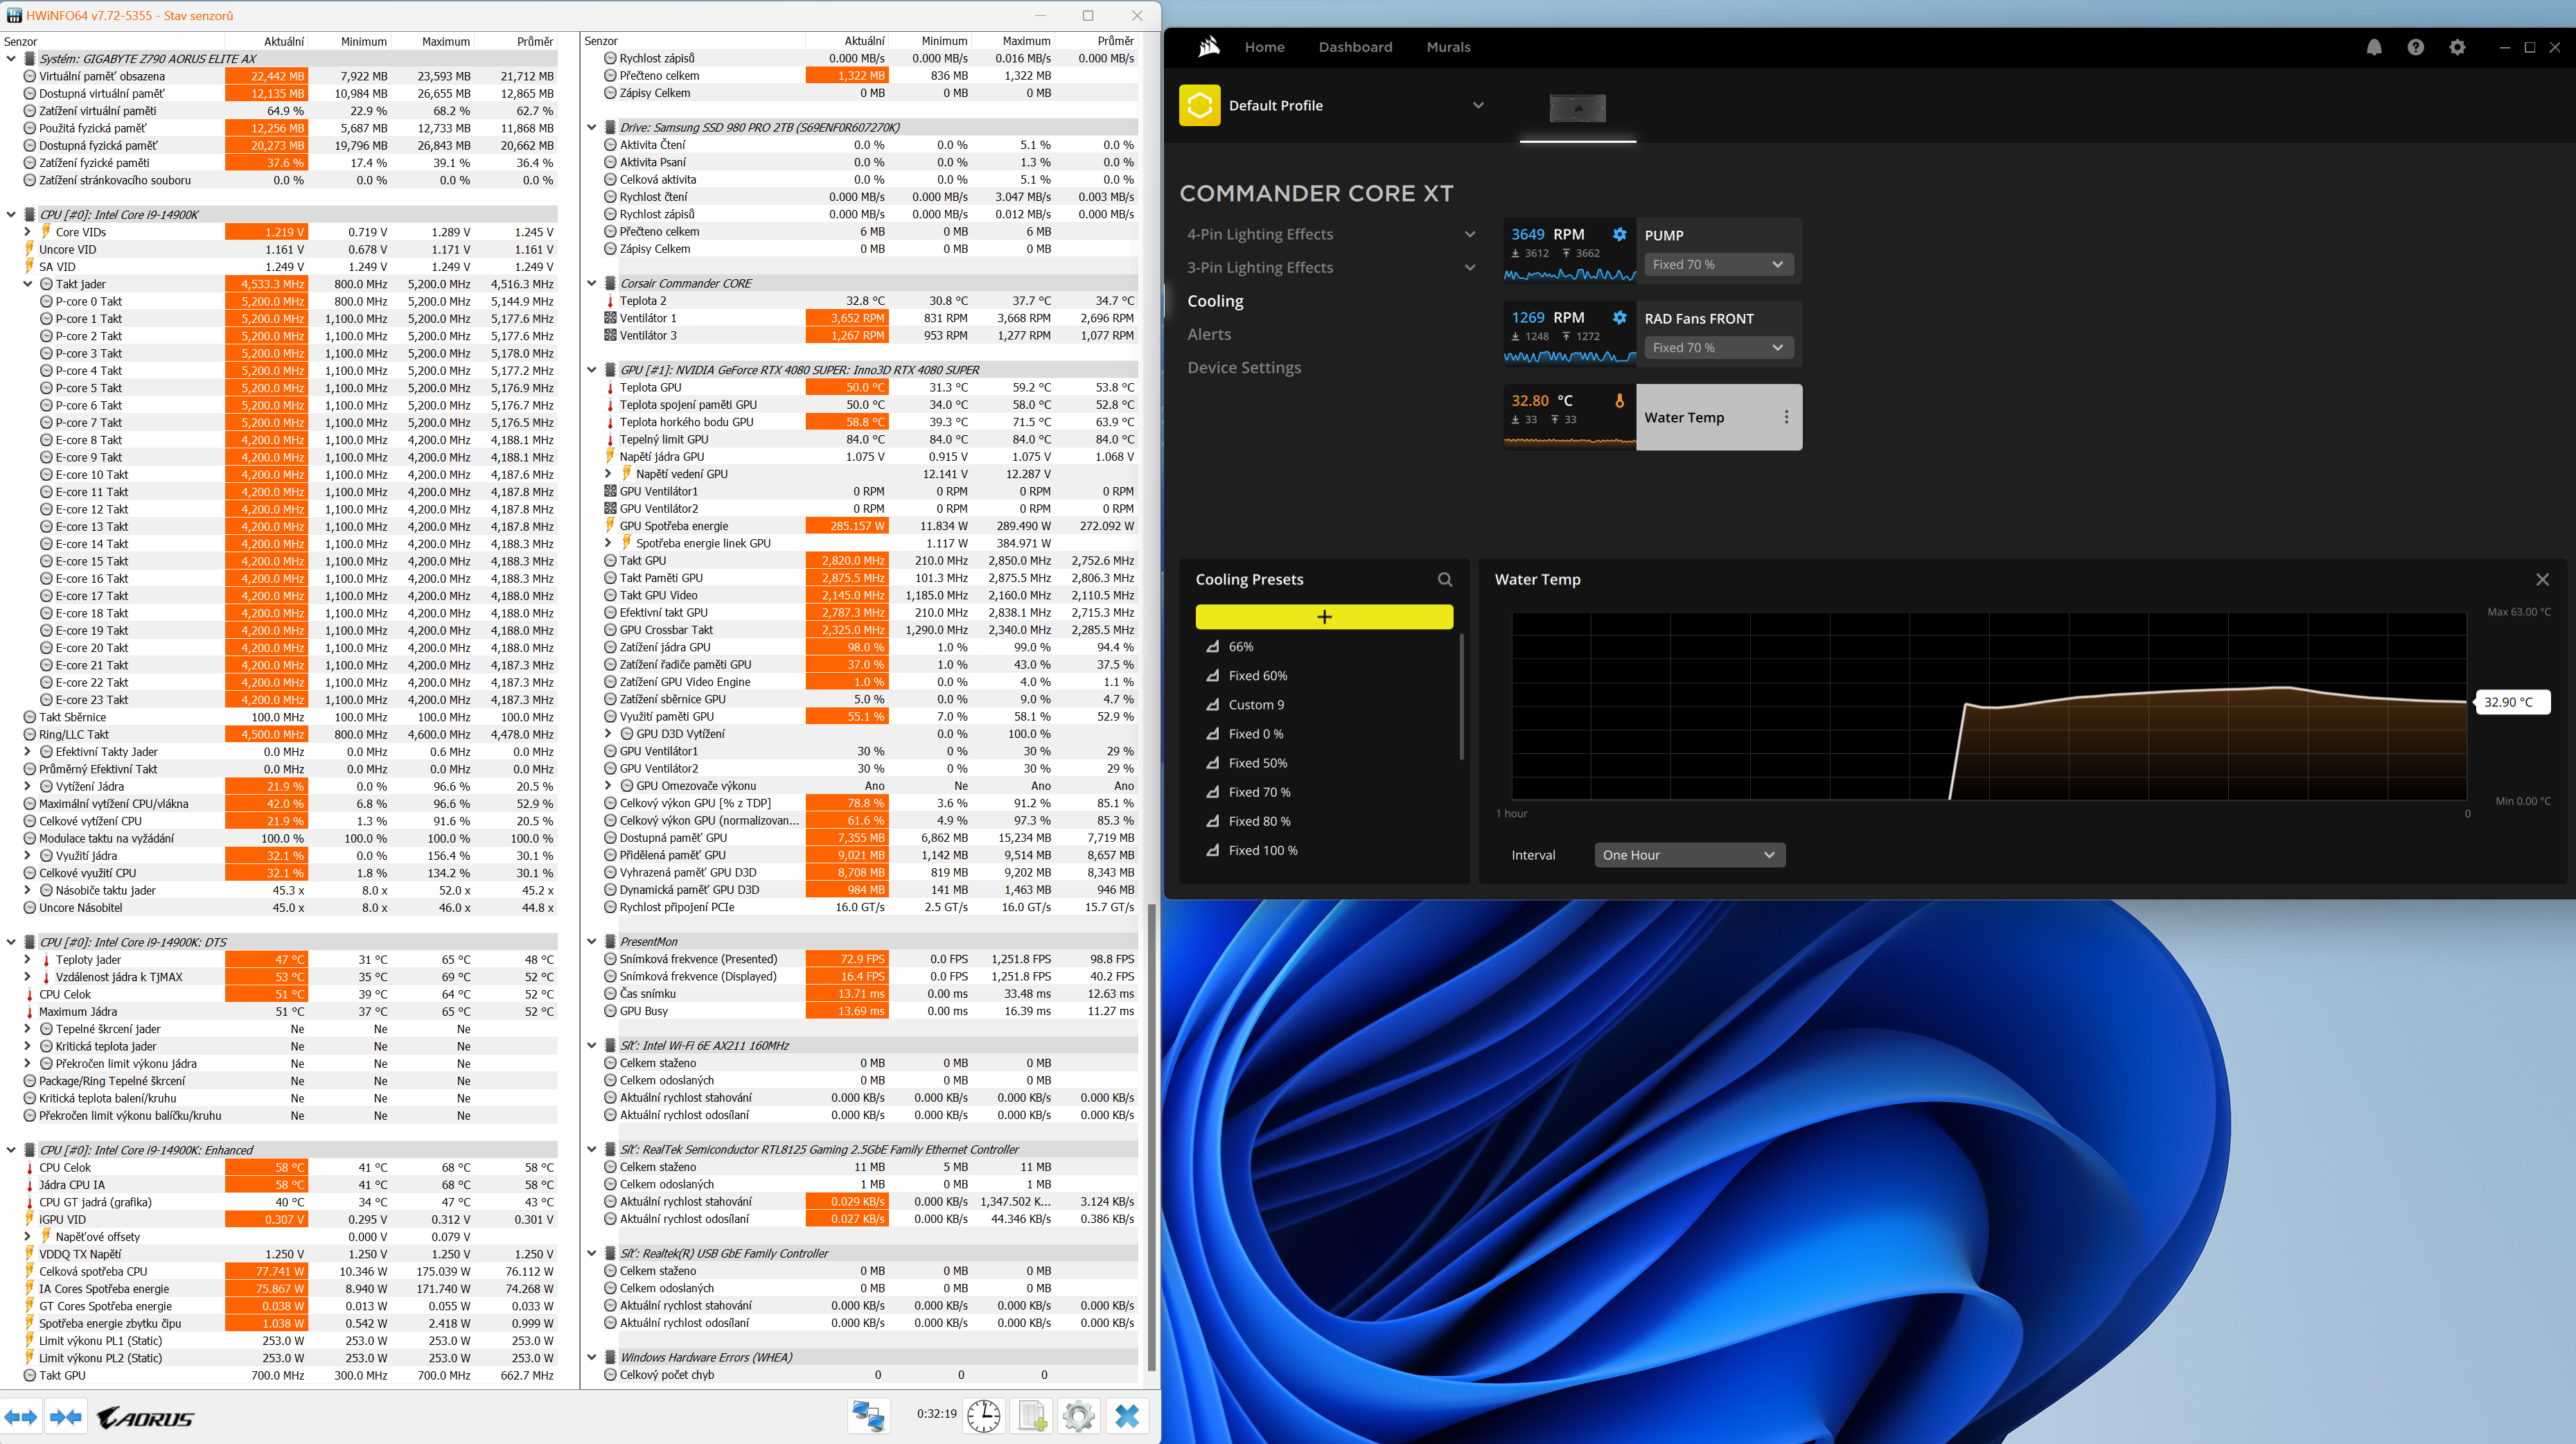This screenshot has width=2576, height=1444.
Task: Open PUMP Fixed 70 % preset dropdown
Action: (1719, 264)
